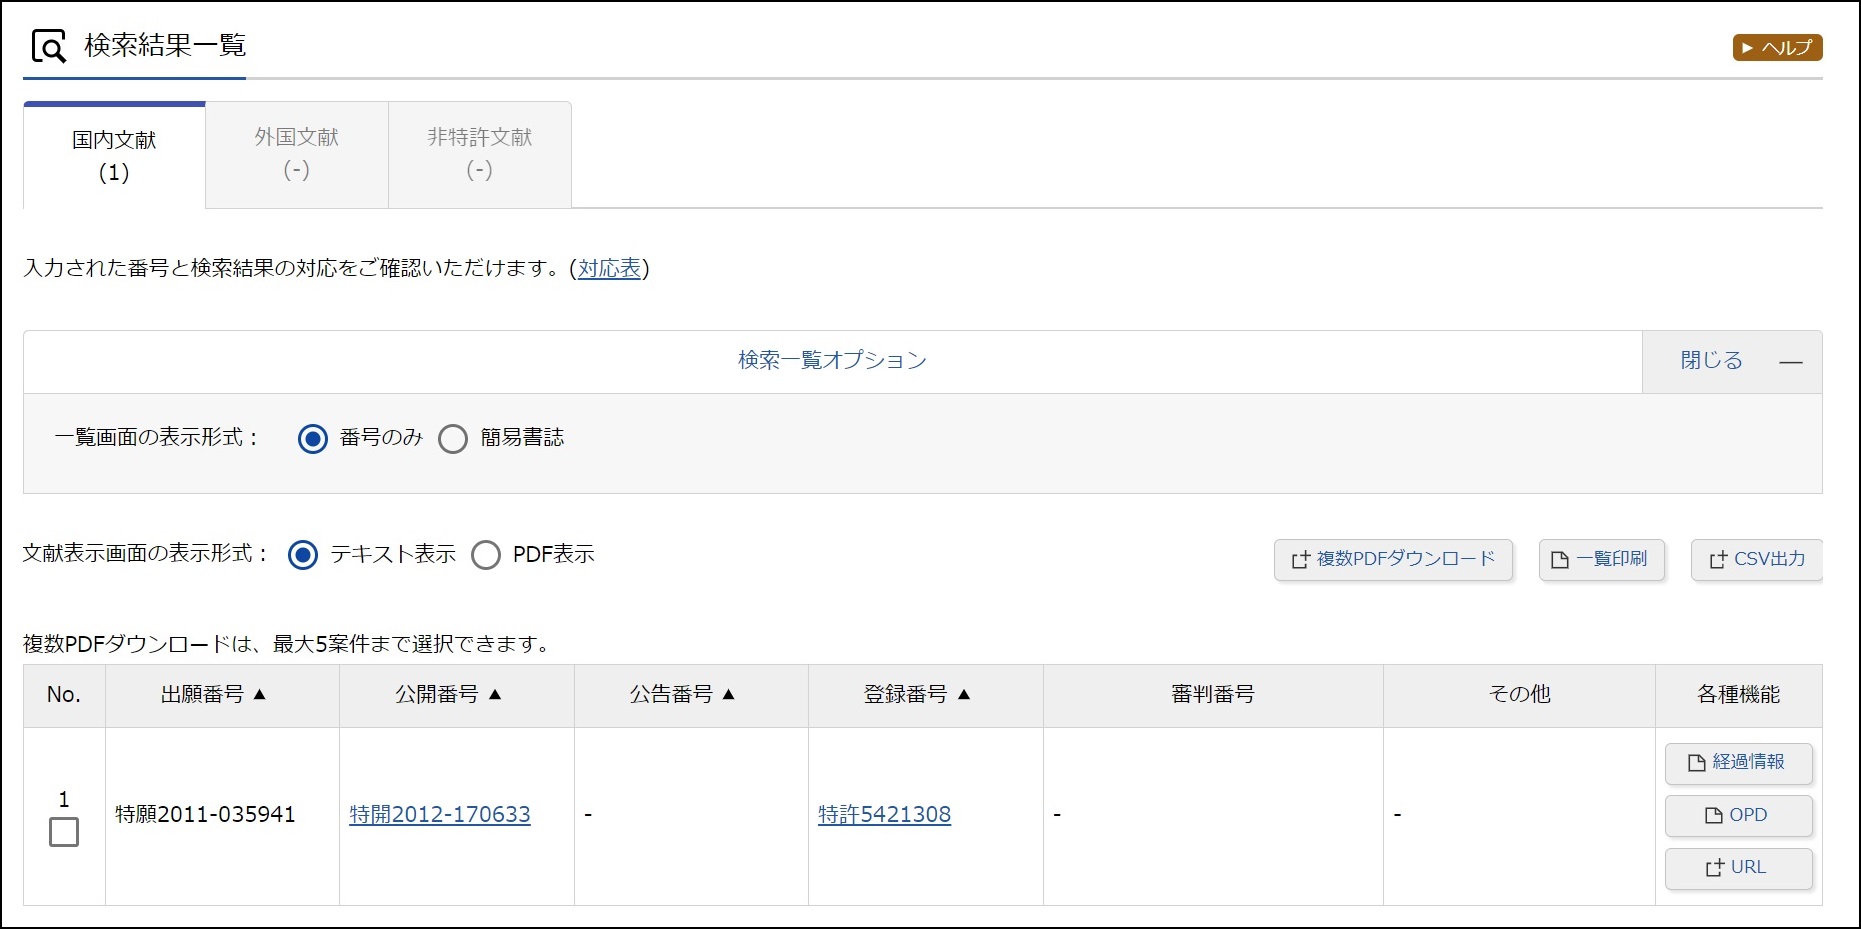This screenshot has width=1861, height=929.
Task: Check the checkbox for result row 1
Action: (x=64, y=832)
